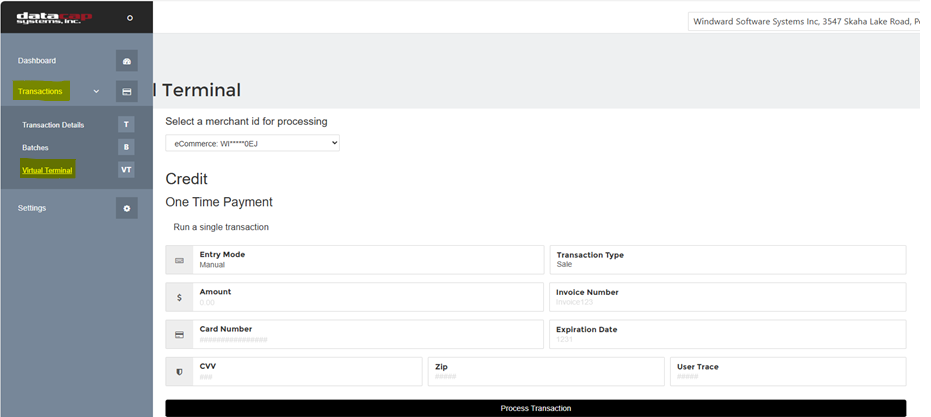
Task: Open the Virtual Terminal link
Action: (47, 170)
